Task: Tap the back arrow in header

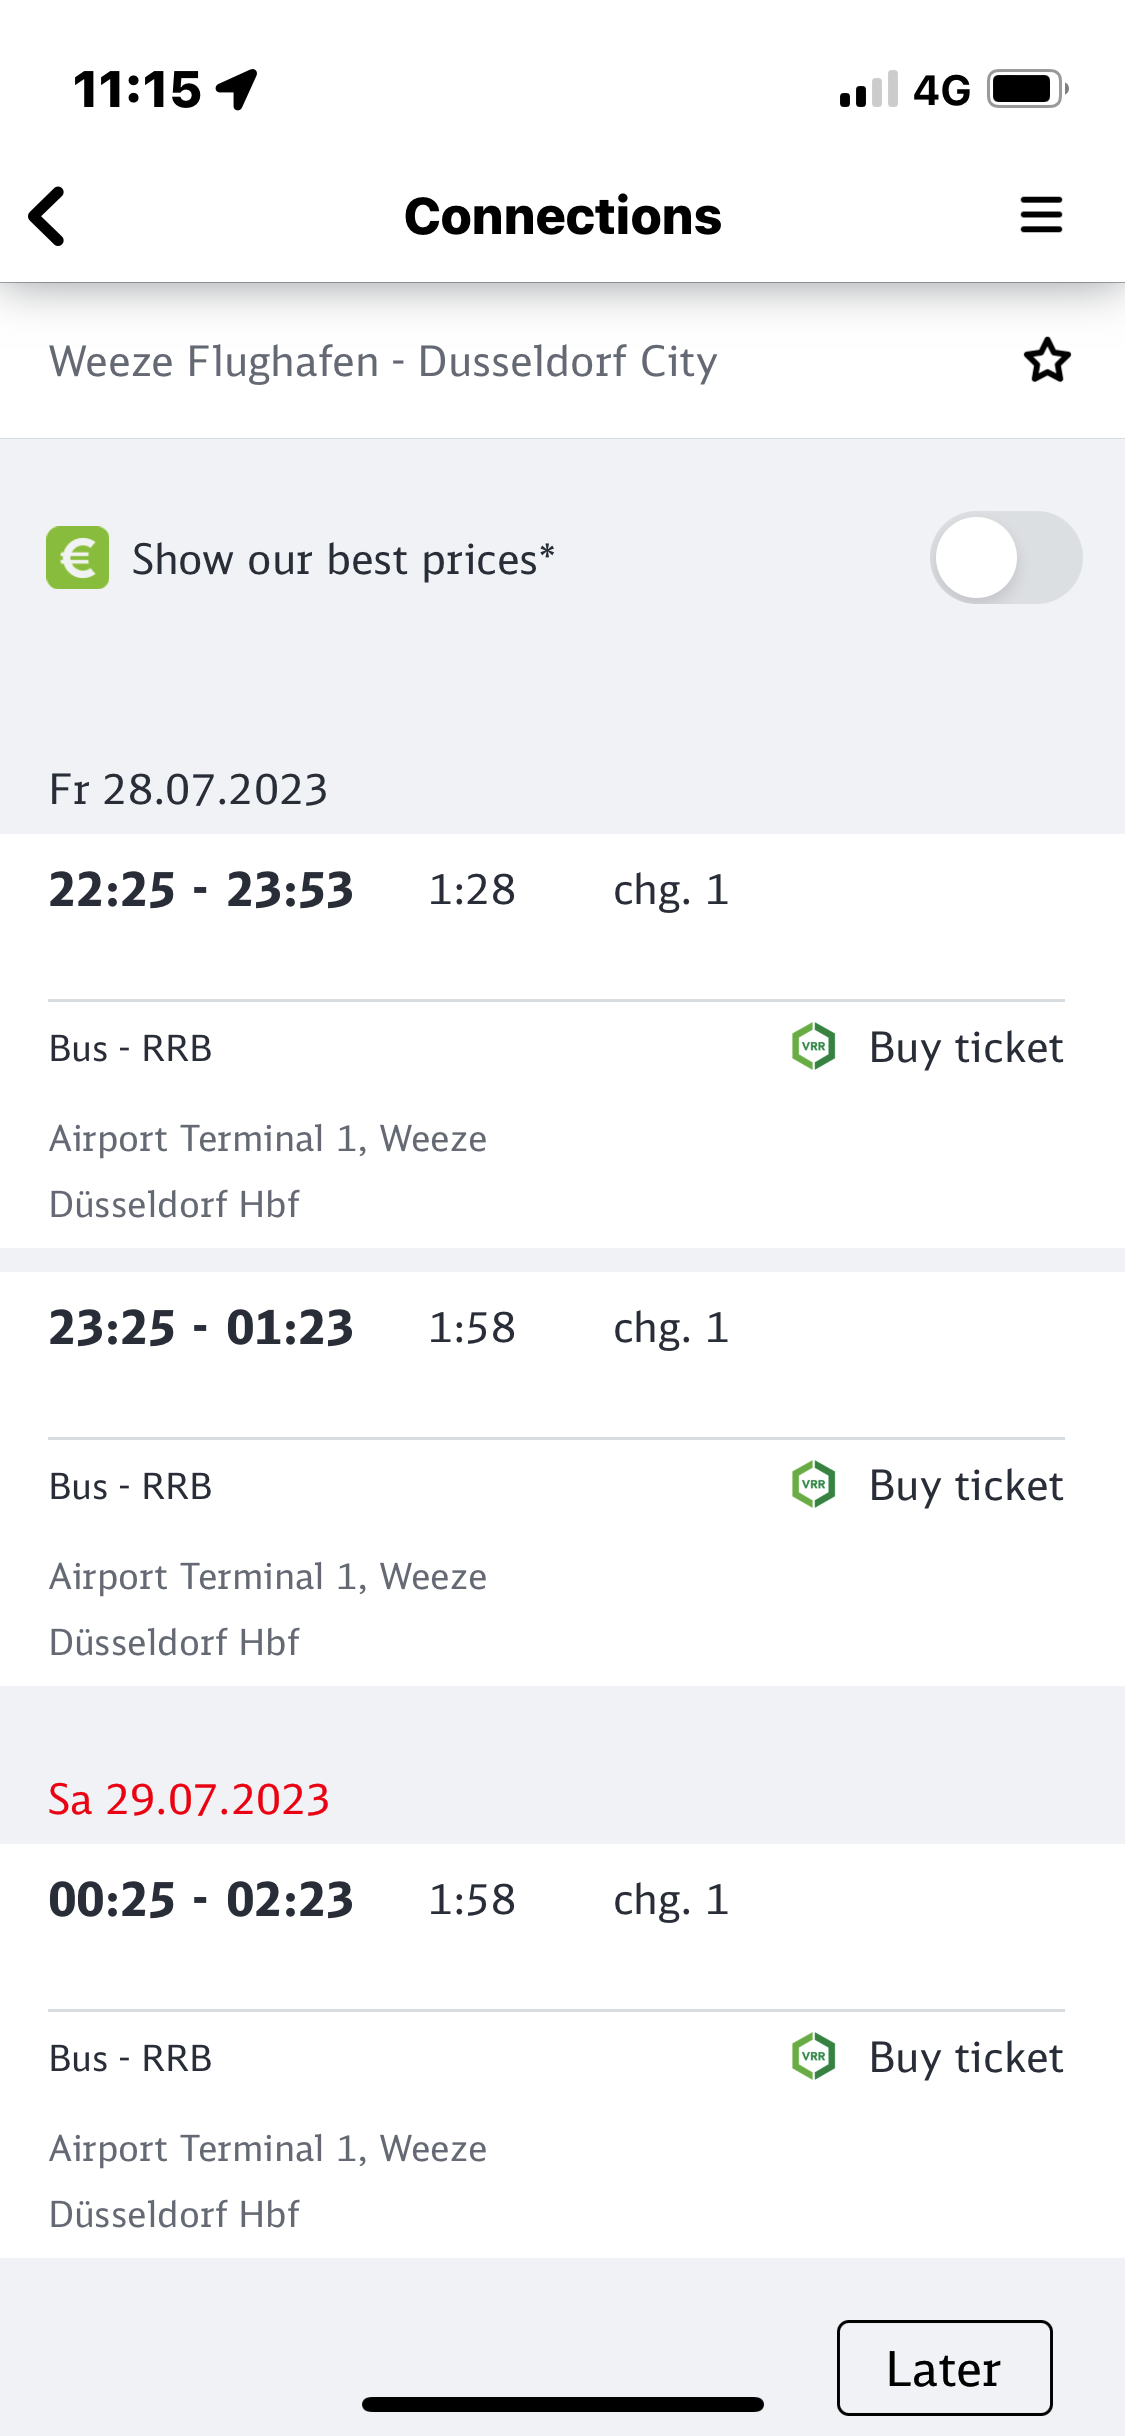Action: pos(47,216)
